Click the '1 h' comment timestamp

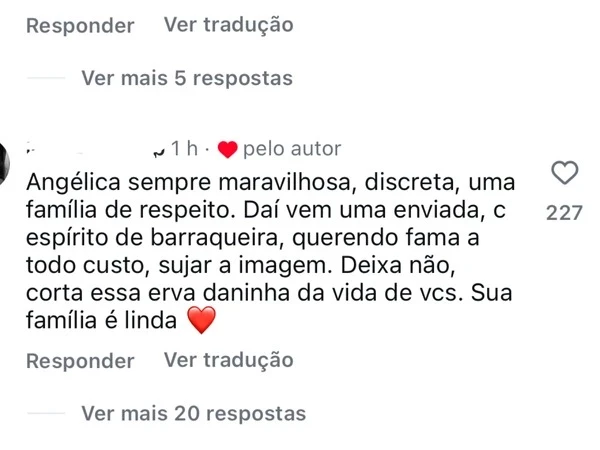pos(183,149)
